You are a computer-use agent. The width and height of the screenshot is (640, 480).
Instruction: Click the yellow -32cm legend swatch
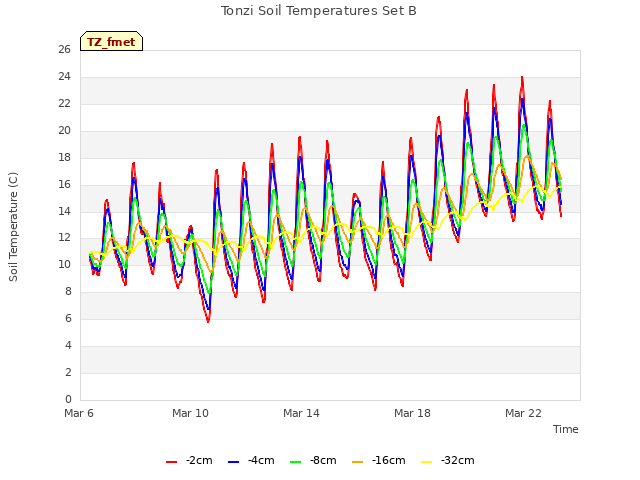[427, 462]
